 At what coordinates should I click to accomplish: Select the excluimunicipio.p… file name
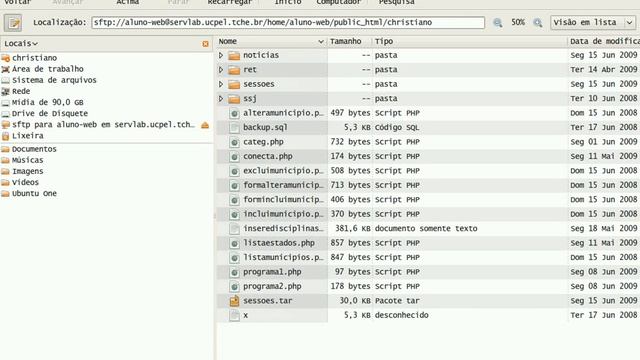283,171
